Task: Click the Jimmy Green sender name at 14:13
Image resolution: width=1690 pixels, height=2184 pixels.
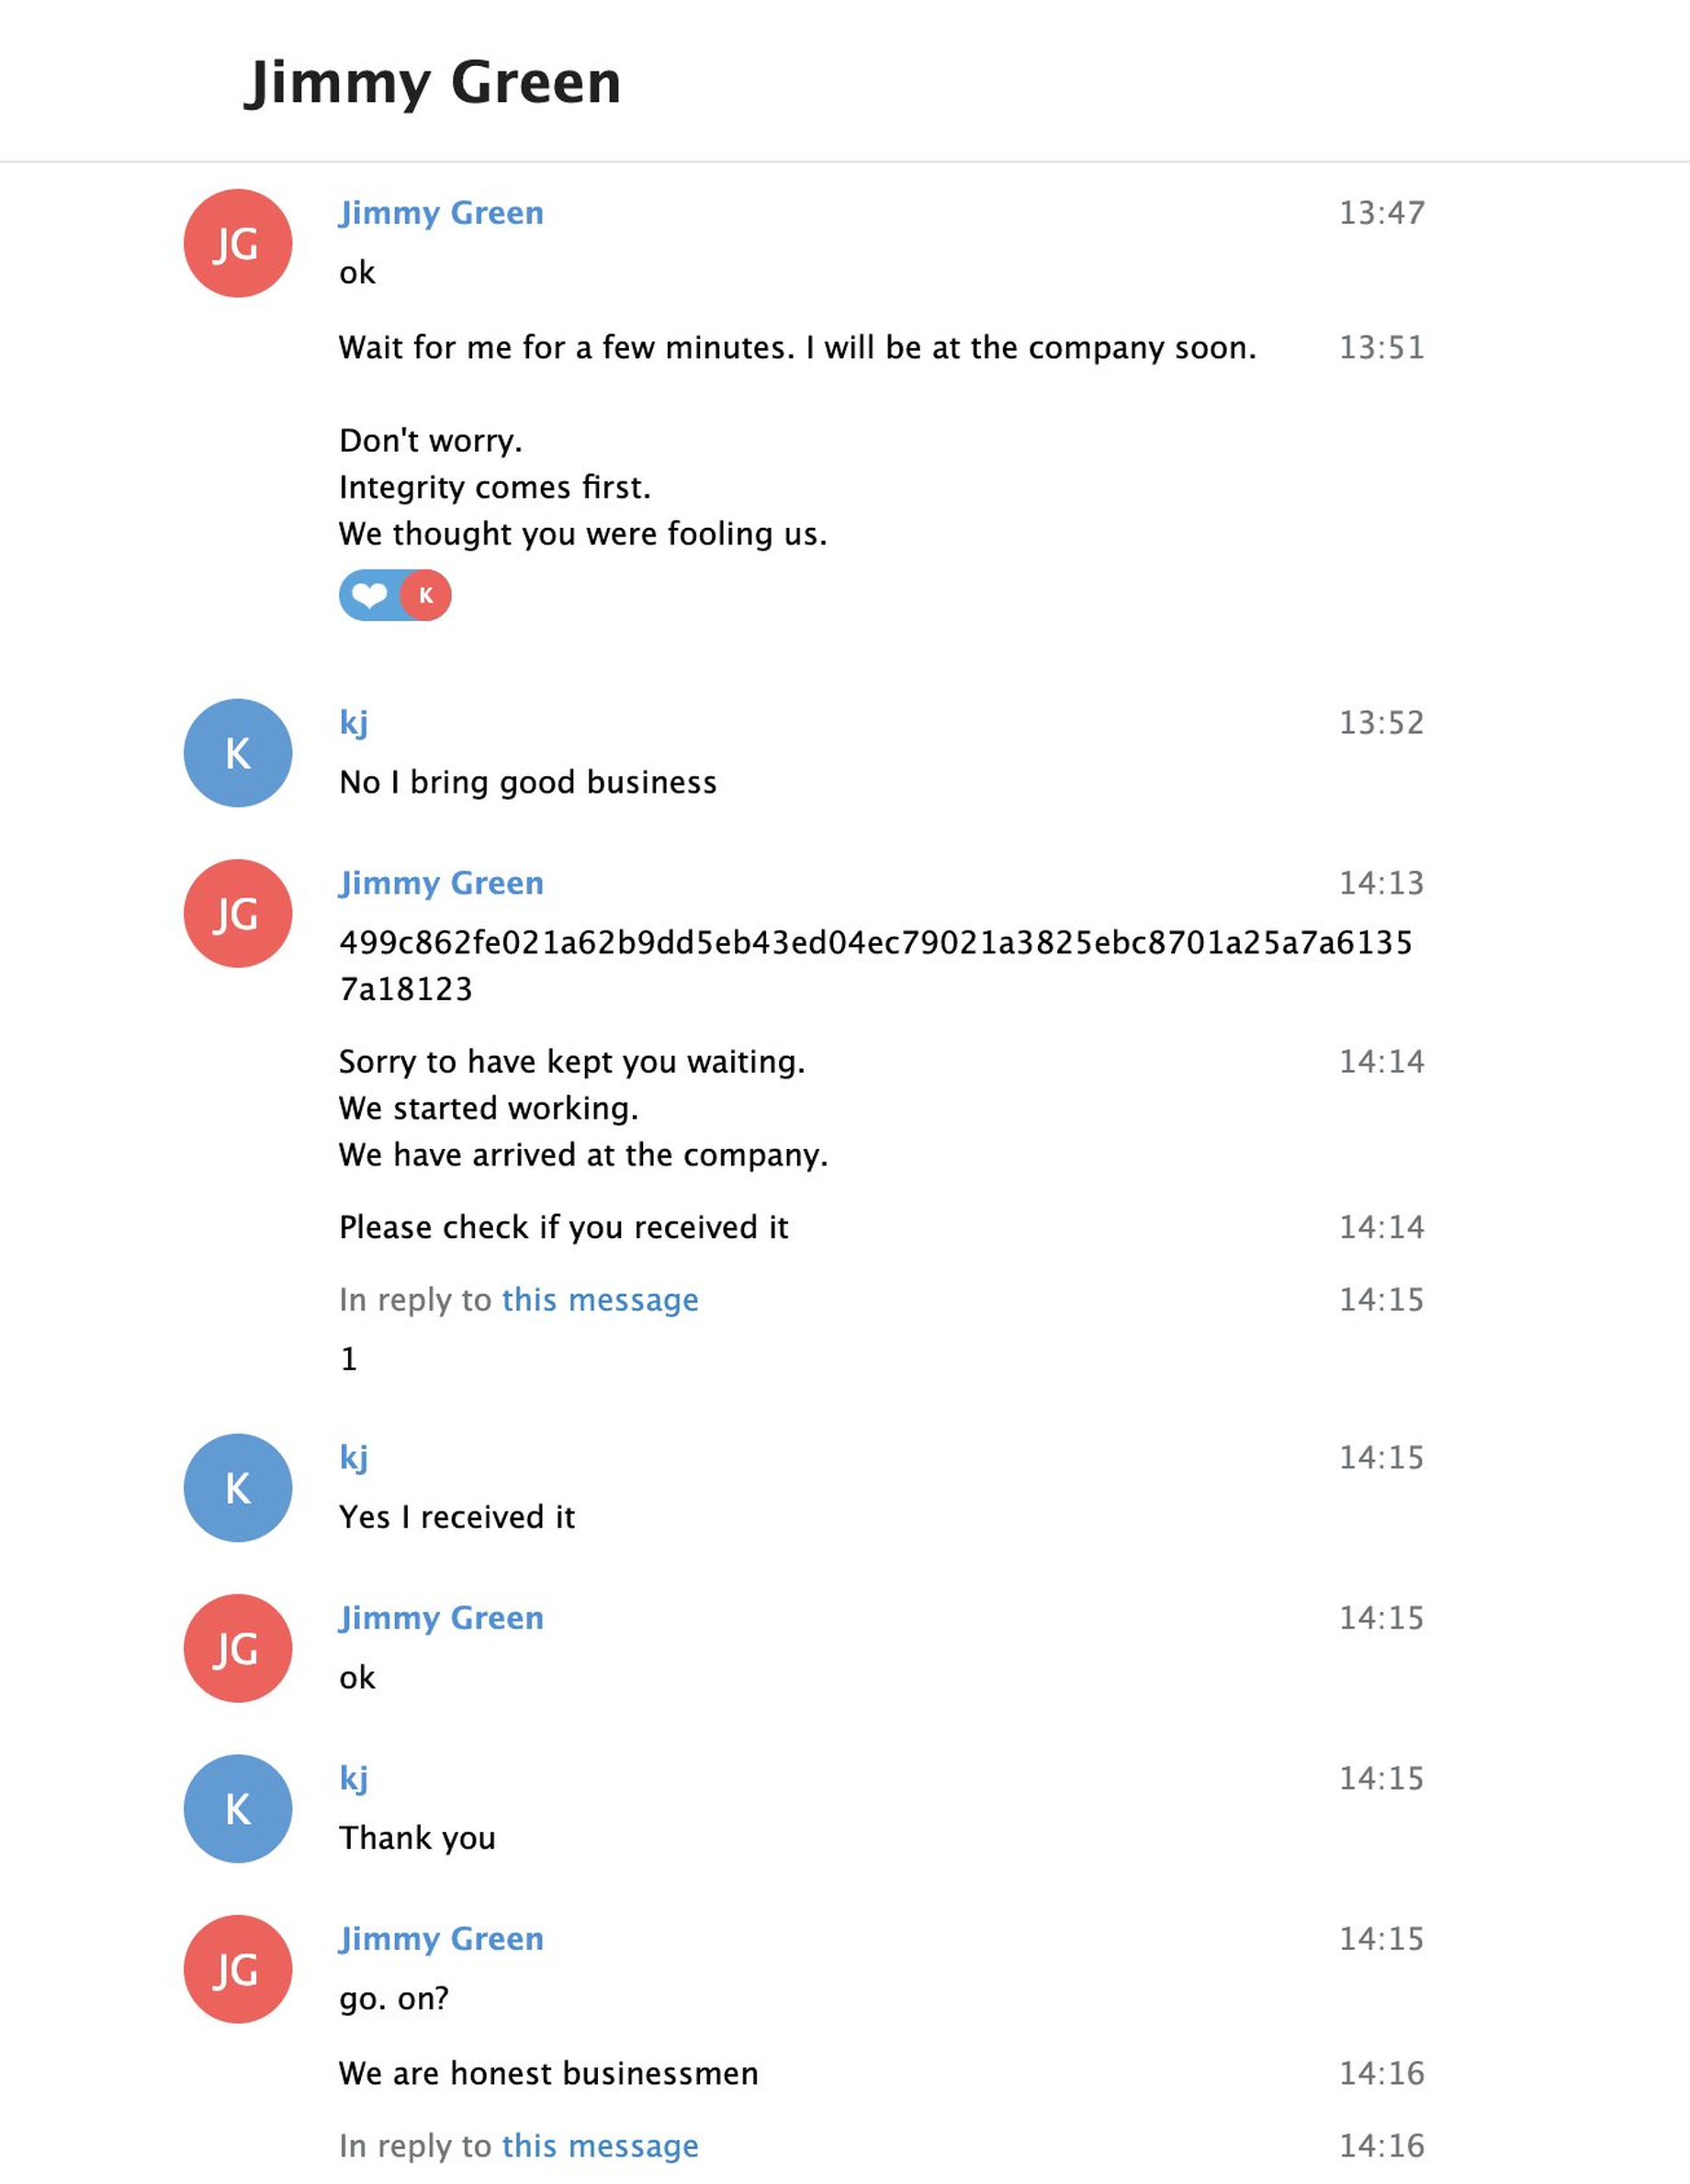Action: [441, 883]
